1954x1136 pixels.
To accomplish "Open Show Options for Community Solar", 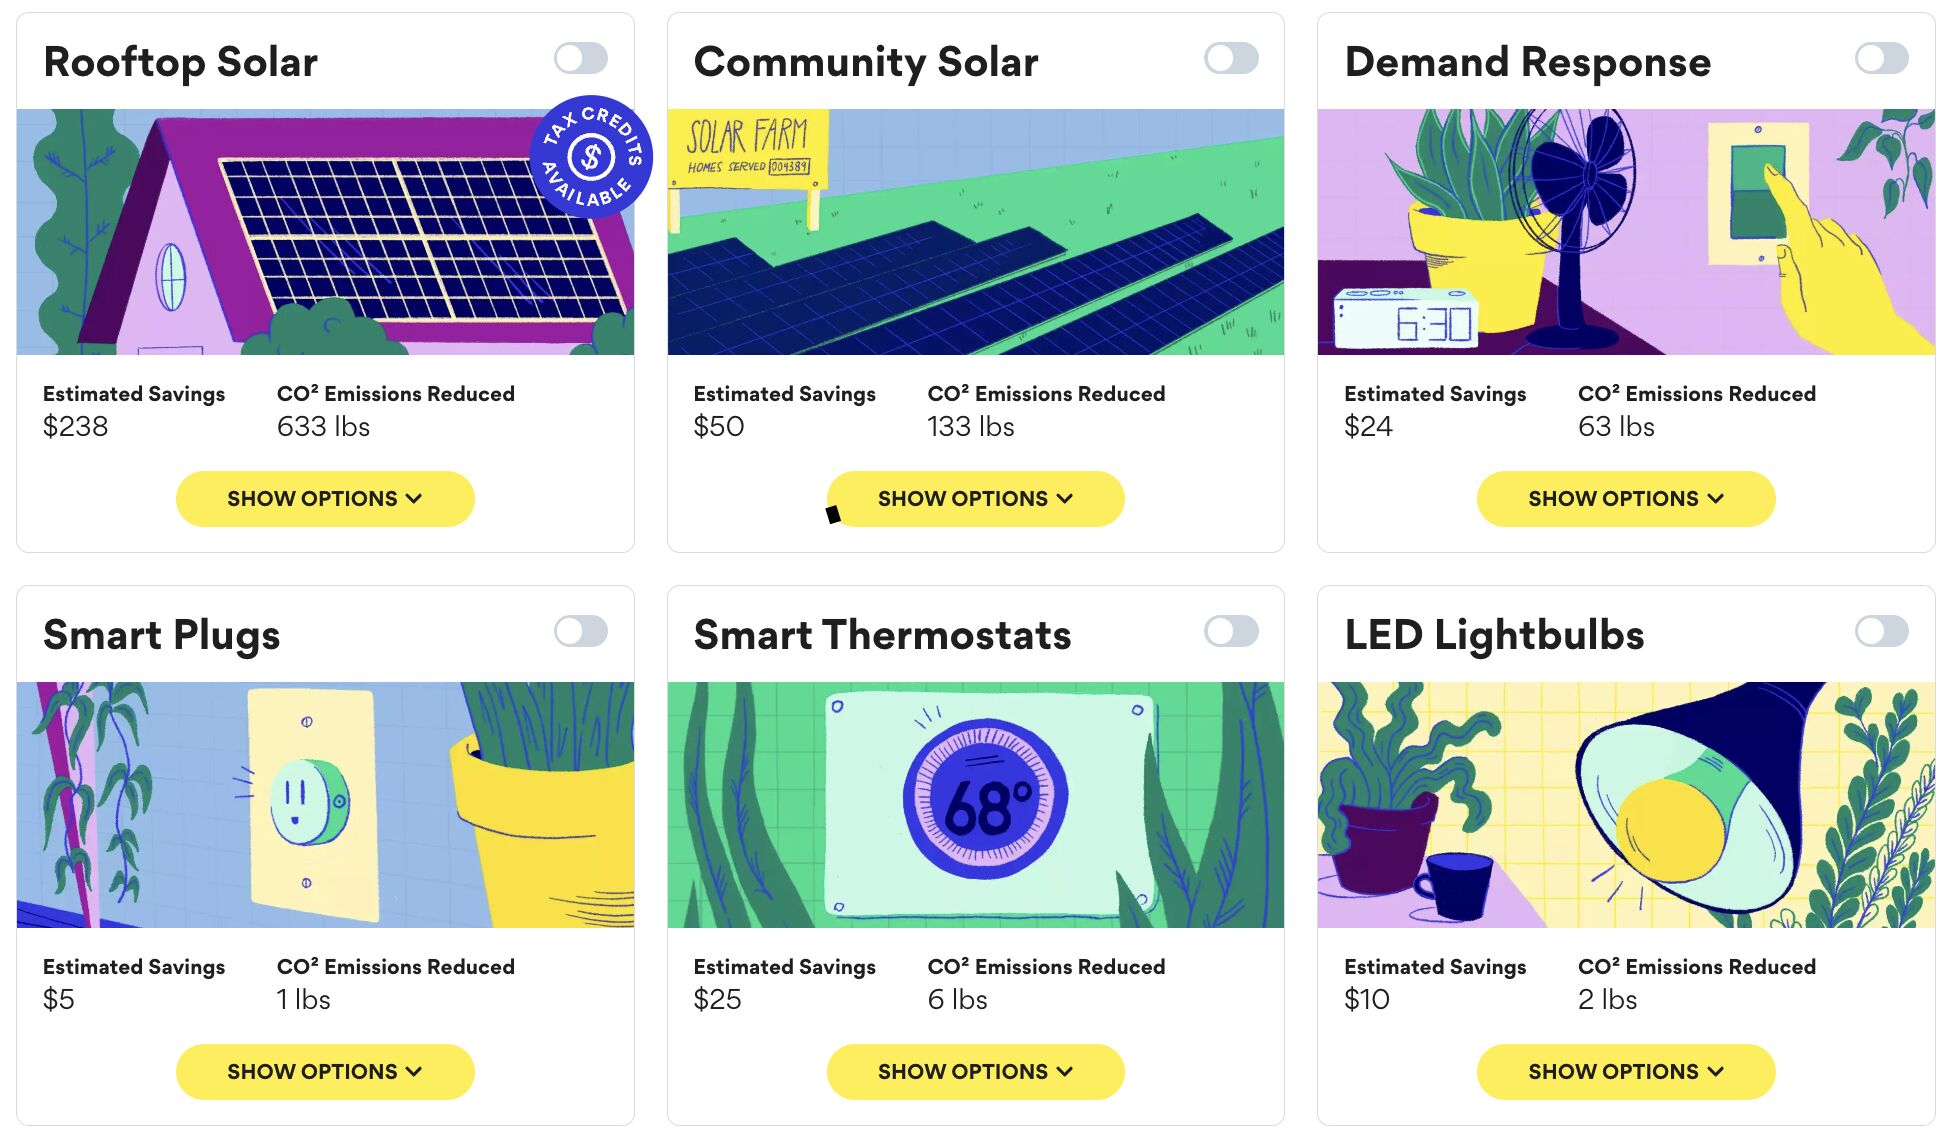I will (975, 499).
